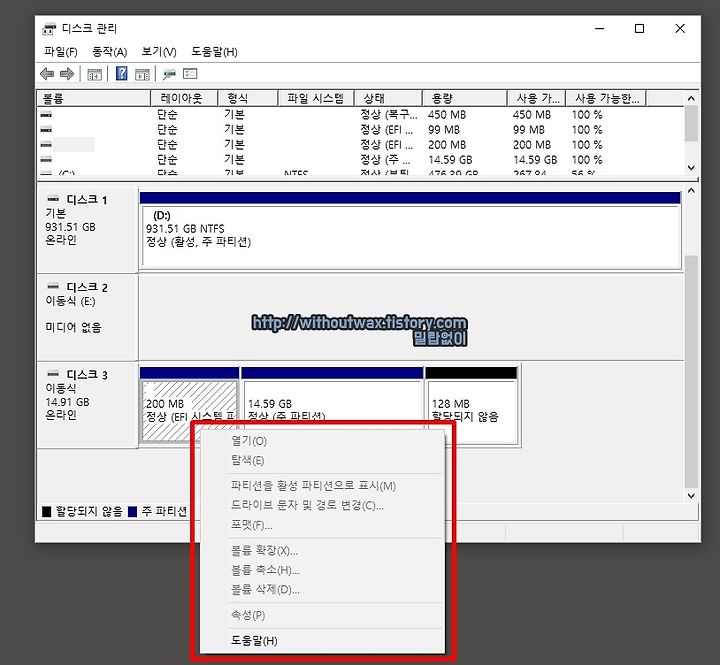Click the disk map pane scrollbar thumb
The width and height of the screenshot is (720, 665).
pos(691,371)
